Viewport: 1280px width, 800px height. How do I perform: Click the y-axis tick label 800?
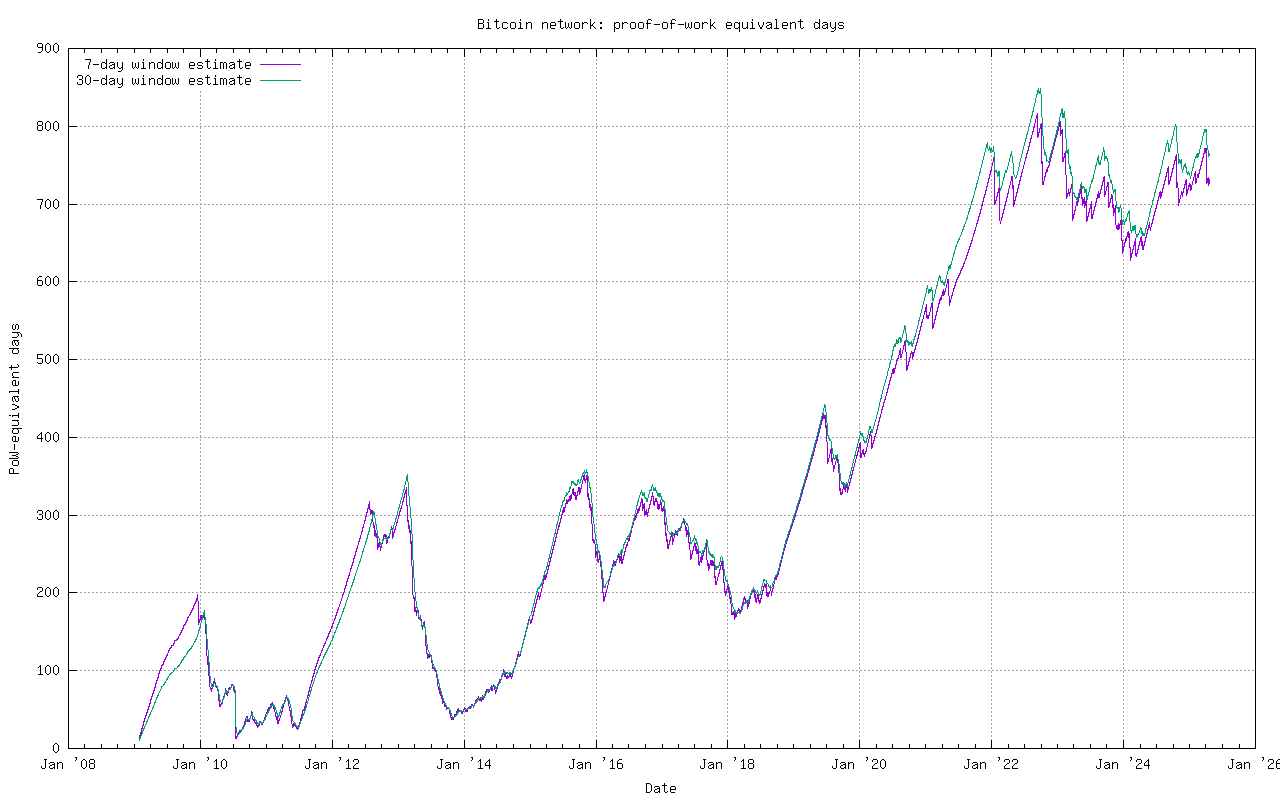click(48, 126)
